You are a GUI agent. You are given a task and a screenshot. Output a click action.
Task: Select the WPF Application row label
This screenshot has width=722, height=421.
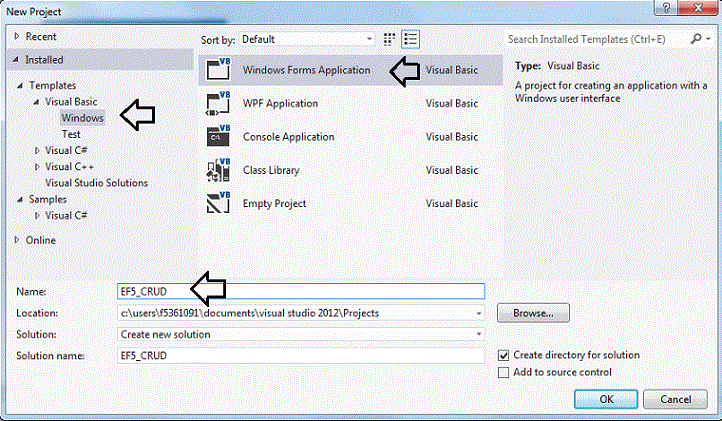click(x=280, y=103)
